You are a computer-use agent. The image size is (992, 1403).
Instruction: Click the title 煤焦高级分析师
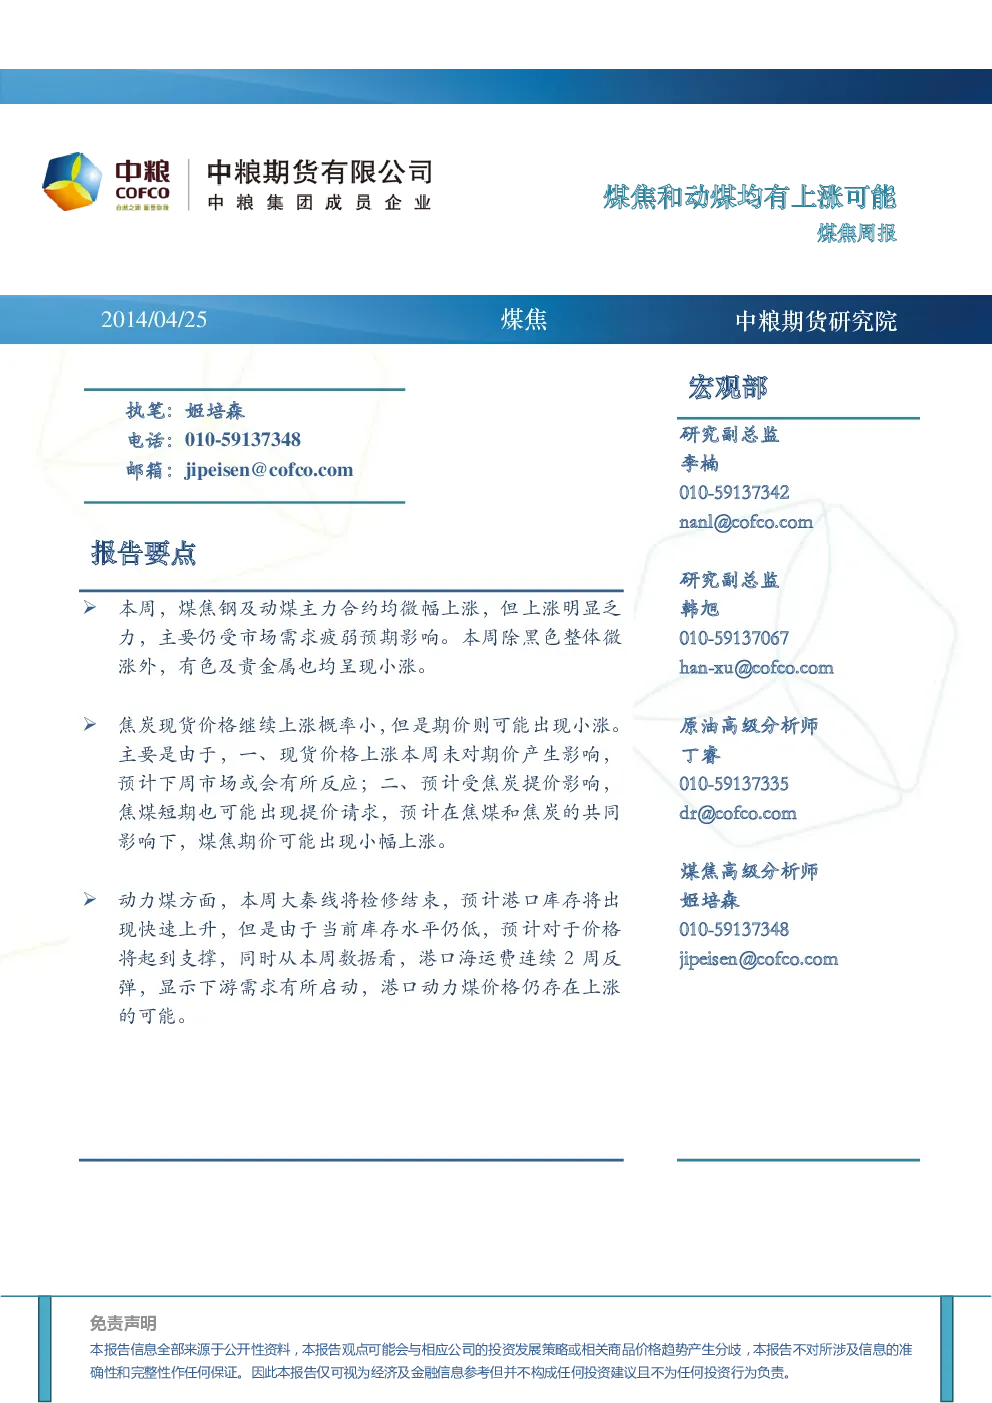pos(749,872)
